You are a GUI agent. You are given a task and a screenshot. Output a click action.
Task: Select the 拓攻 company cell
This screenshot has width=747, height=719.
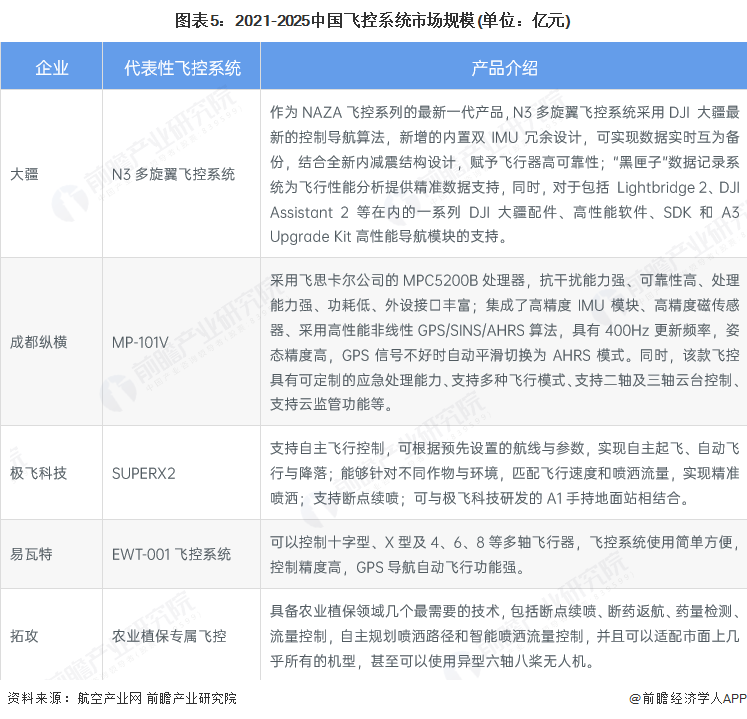(26, 635)
